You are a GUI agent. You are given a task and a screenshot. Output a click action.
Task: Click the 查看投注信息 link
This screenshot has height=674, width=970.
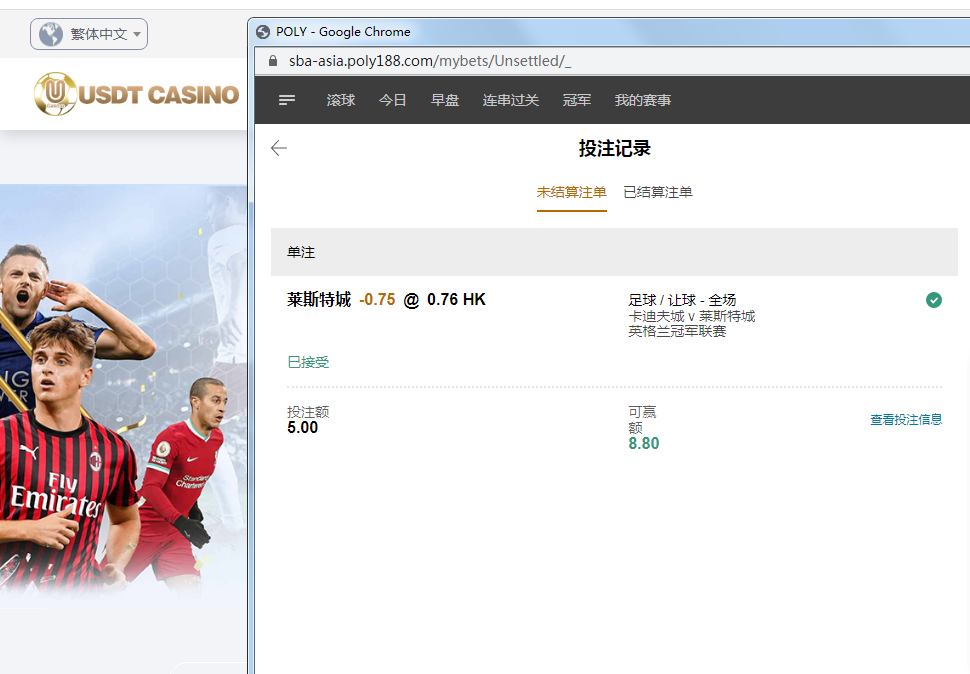click(906, 420)
